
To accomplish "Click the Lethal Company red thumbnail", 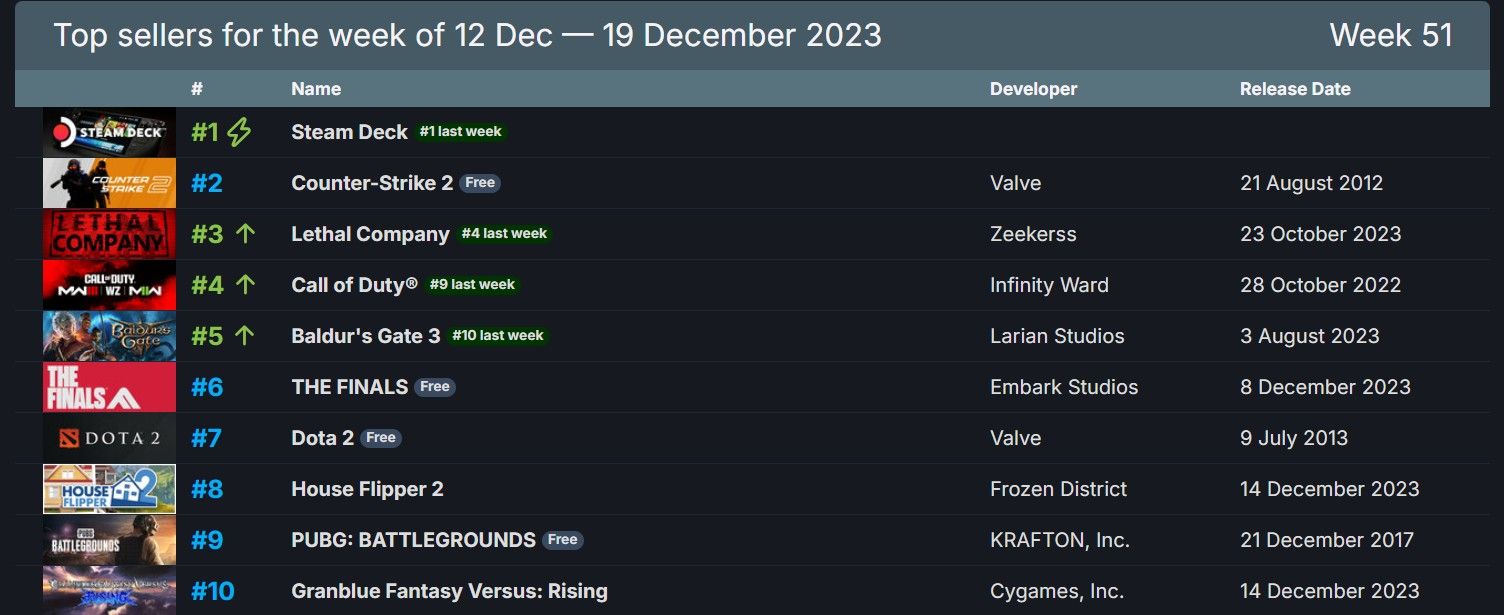I will pyautogui.click(x=109, y=234).
